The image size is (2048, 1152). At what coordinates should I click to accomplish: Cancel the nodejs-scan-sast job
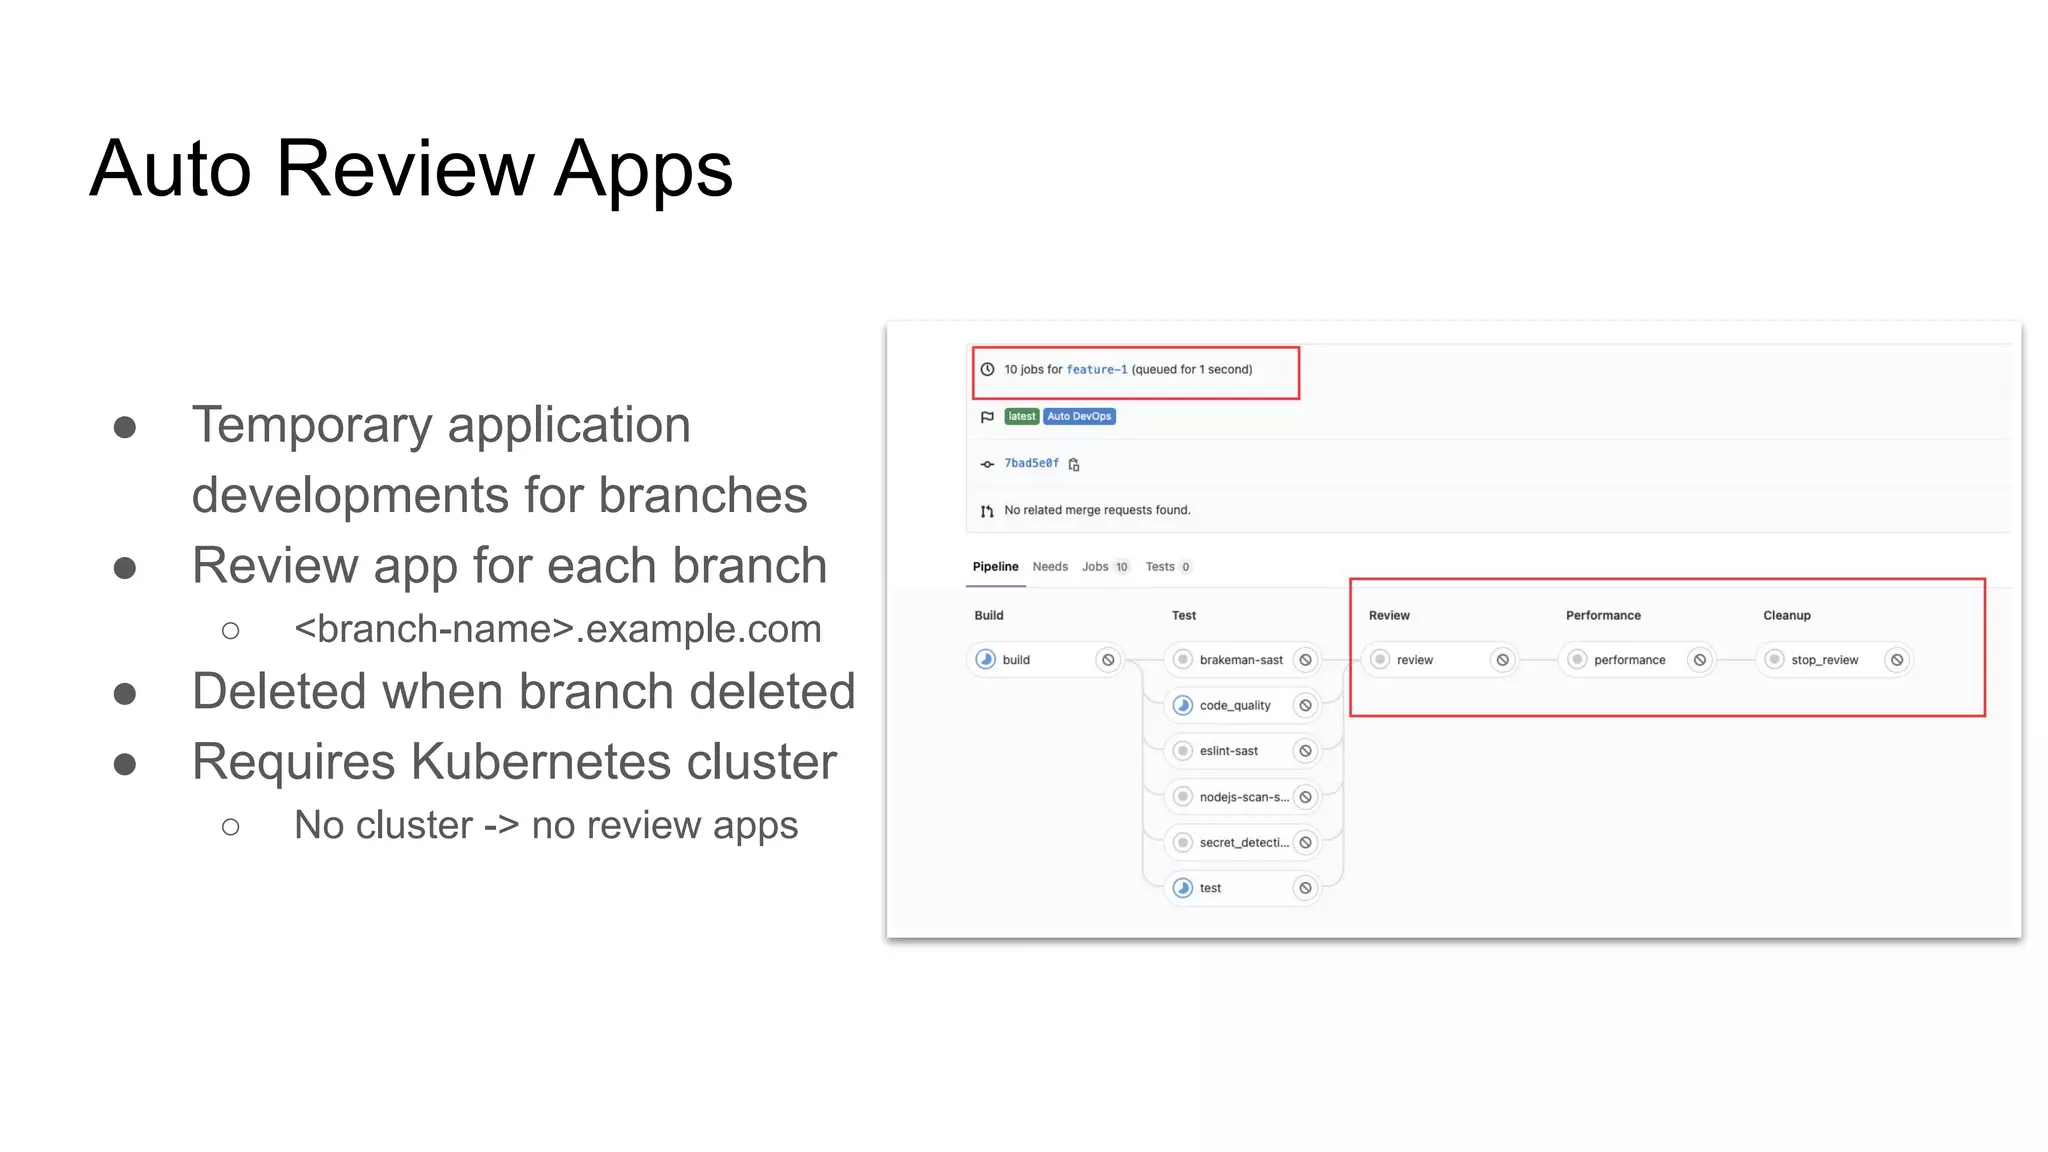(x=1305, y=797)
